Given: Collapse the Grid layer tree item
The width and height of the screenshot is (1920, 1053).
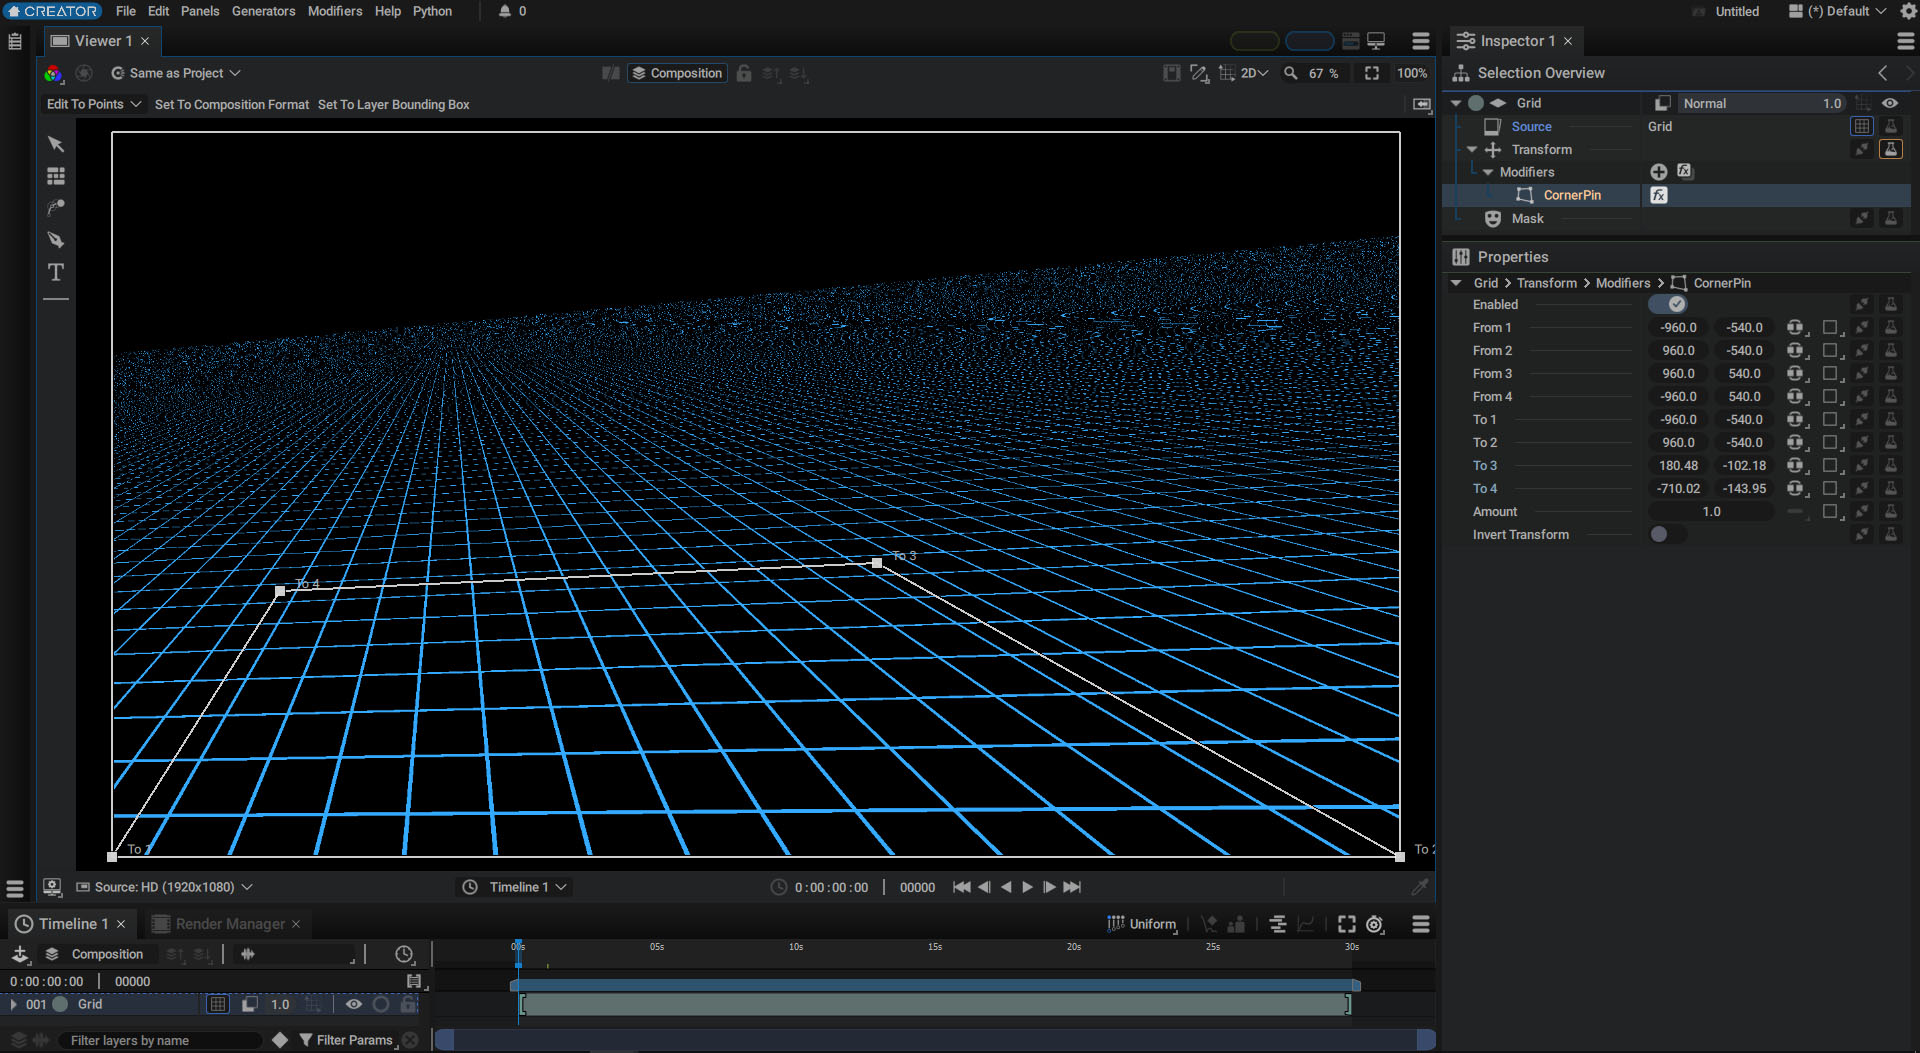Looking at the screenshot, I should point(1456,103).
